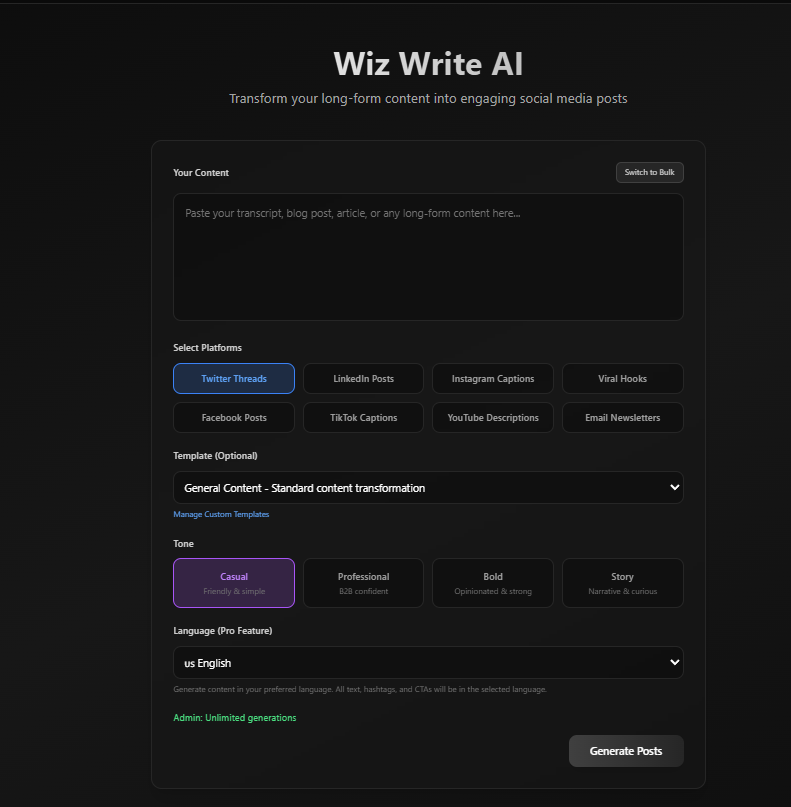Select Facebook Posts platform
Viewport: 791px width, 807px height.
(234, 418)
